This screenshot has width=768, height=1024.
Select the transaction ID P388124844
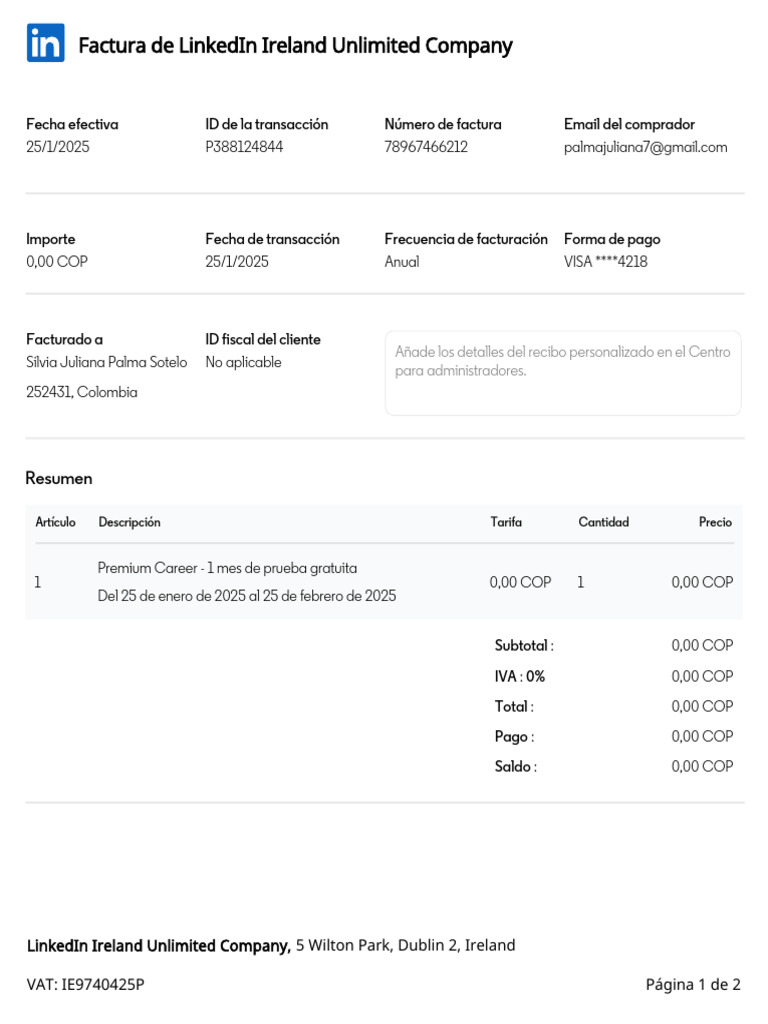(x=244, y=148)
